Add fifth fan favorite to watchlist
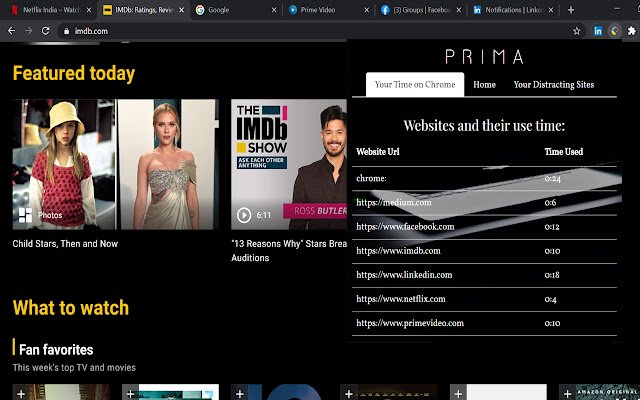 [x=458, y=393]
